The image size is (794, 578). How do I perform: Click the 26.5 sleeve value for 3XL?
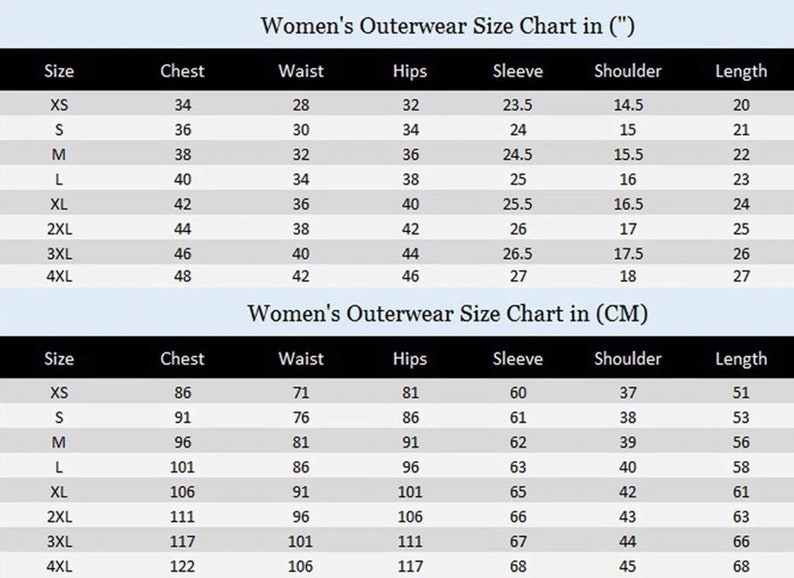[x=518, y=253]
